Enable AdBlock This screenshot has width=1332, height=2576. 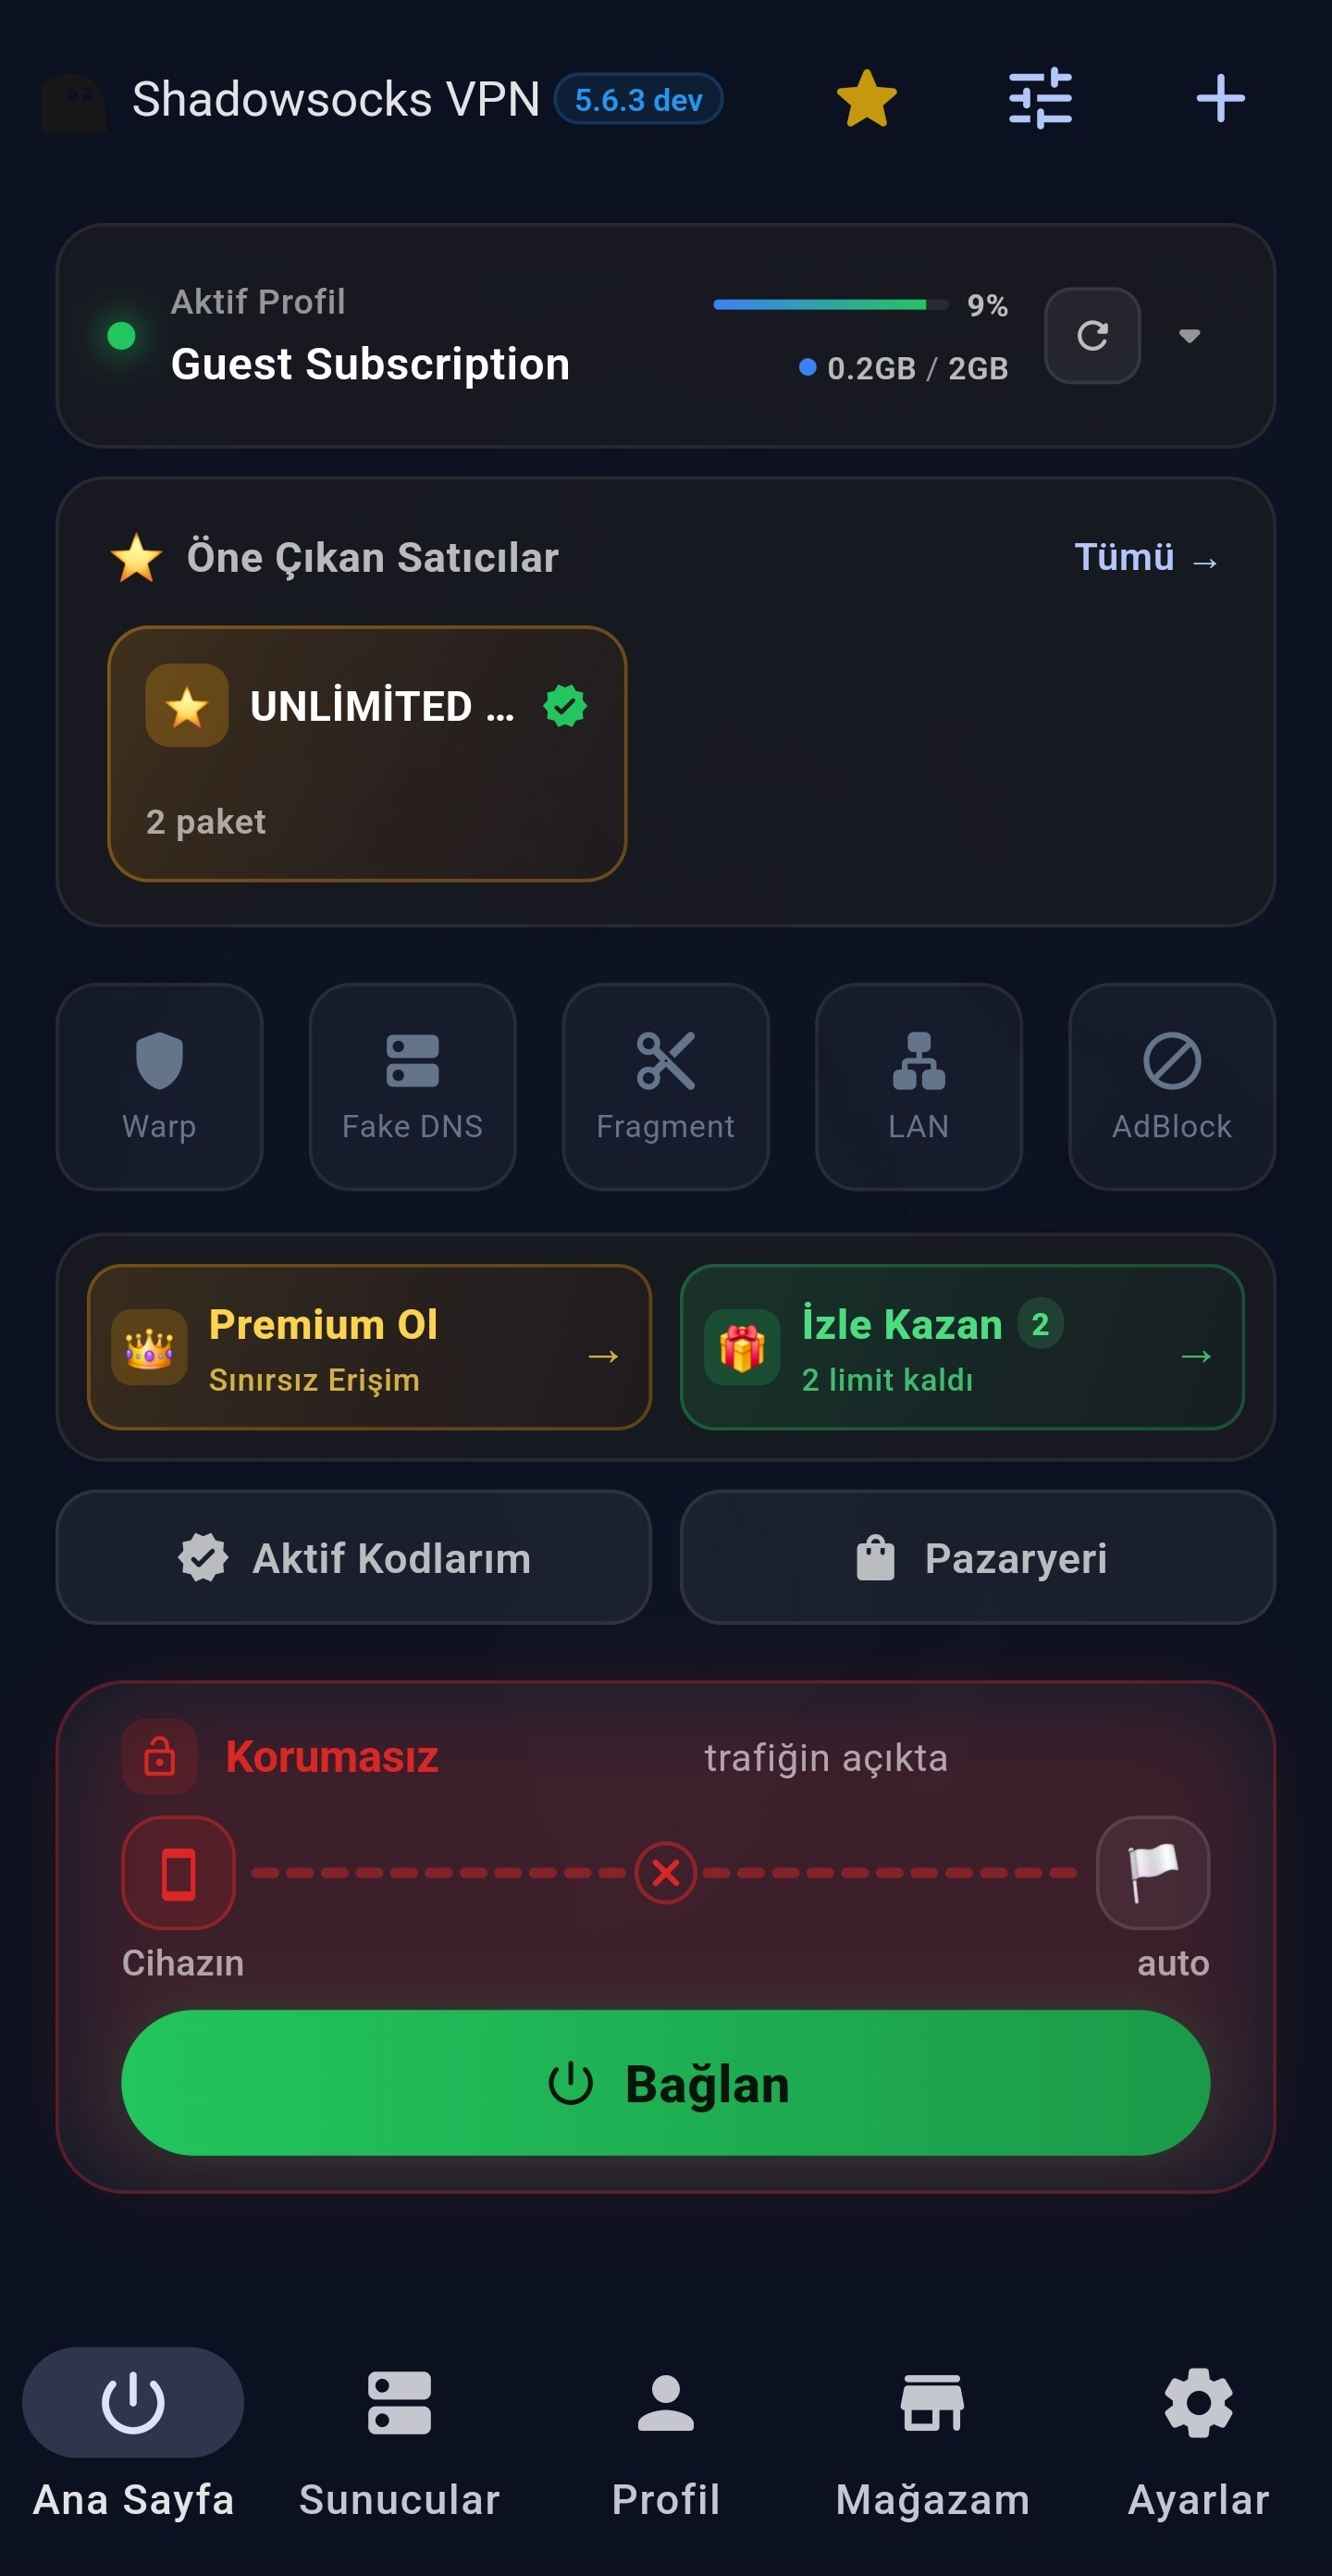[1172, 1087]
